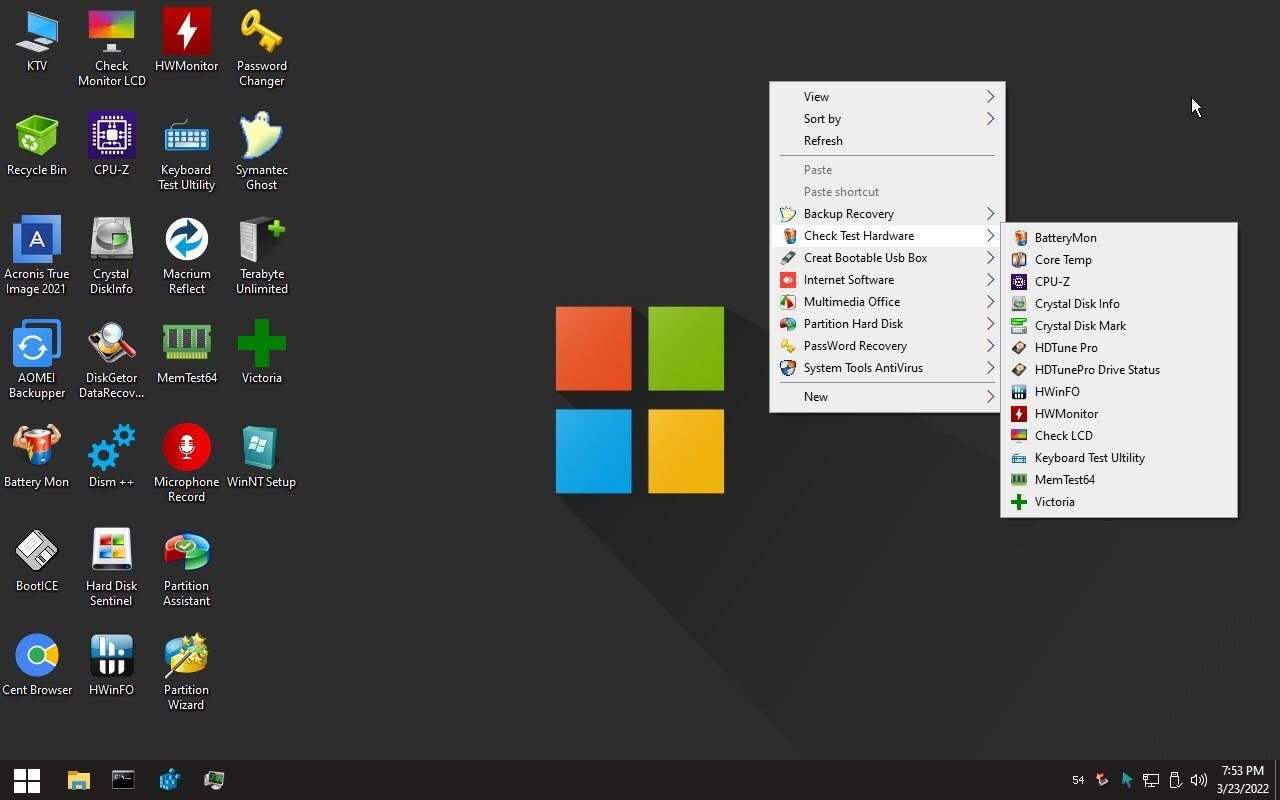The image size is (1280, 800).
Task: Expand the New submenu arrow
Action: (990, 397)
